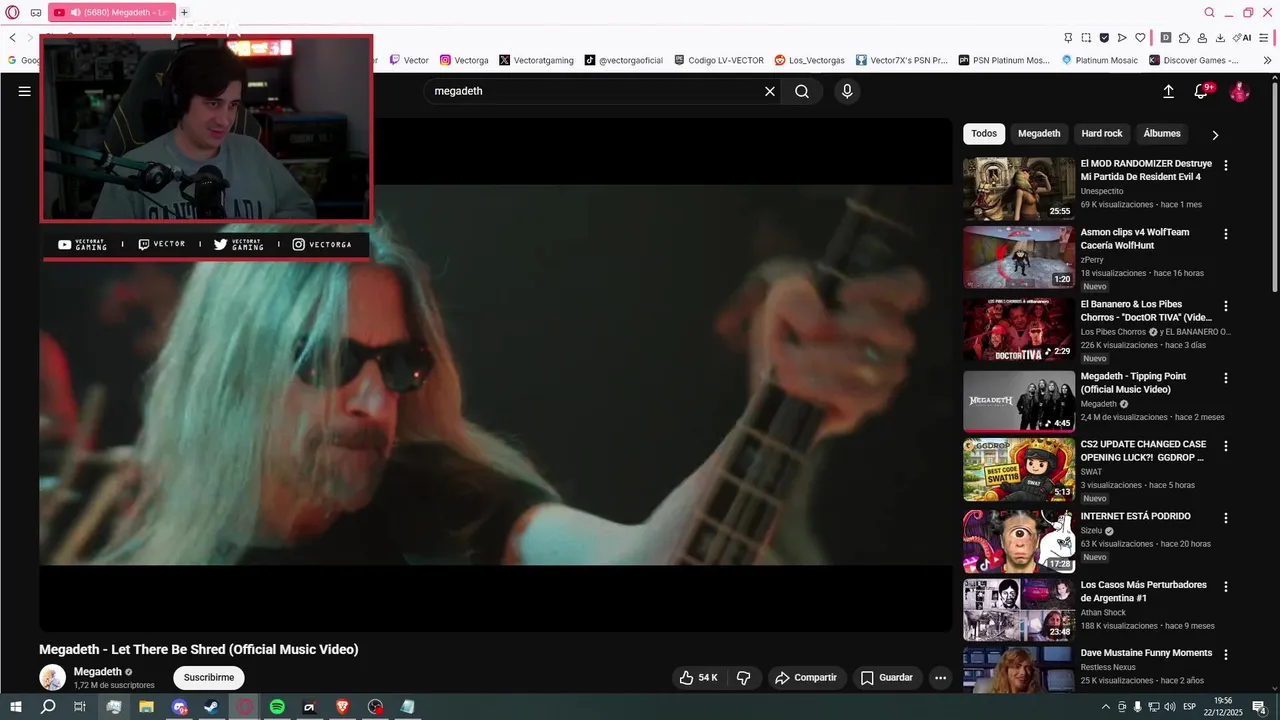Open the Megadeth channel name link
Image resolution: width=1280 pixels, height=720 pixels.
[98, 671]
